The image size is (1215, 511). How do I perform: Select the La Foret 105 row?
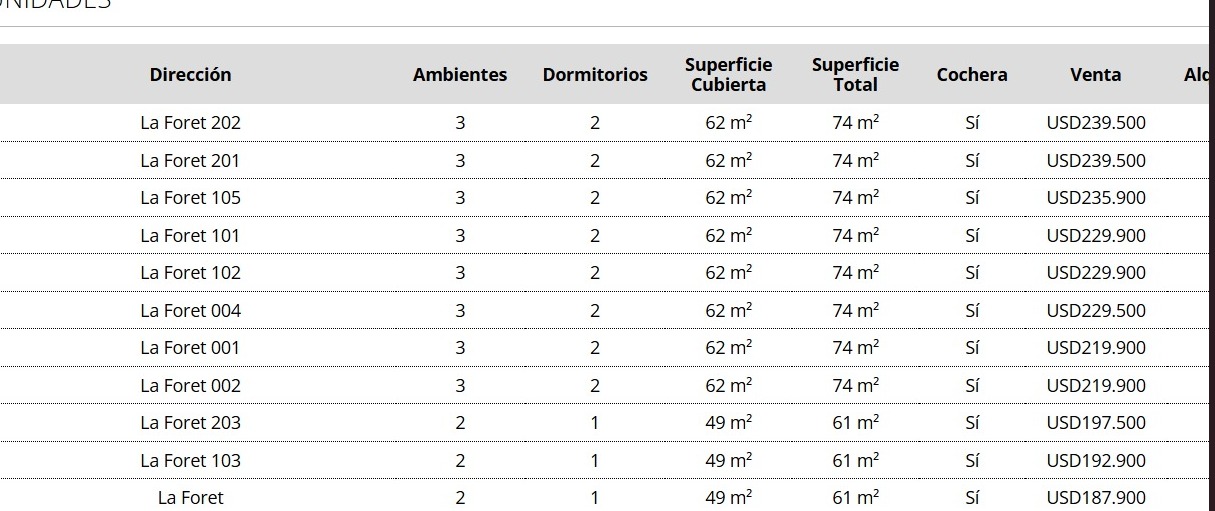coord(190,198)
